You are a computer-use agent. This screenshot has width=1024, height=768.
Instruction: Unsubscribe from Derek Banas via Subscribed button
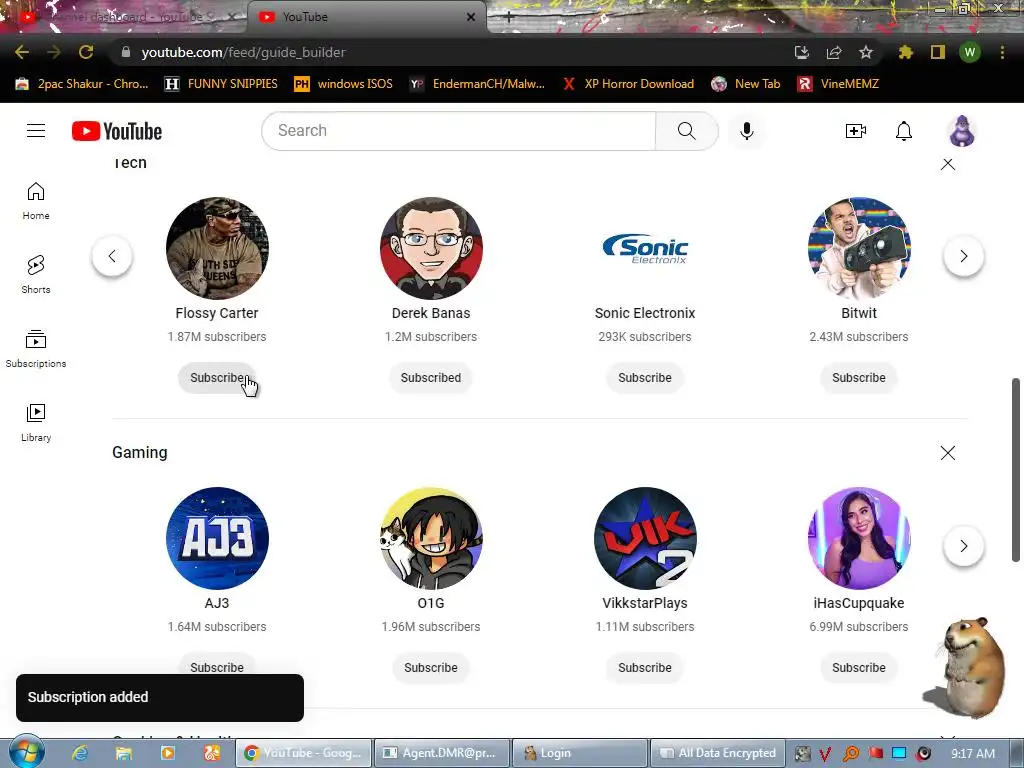(431, 377)
